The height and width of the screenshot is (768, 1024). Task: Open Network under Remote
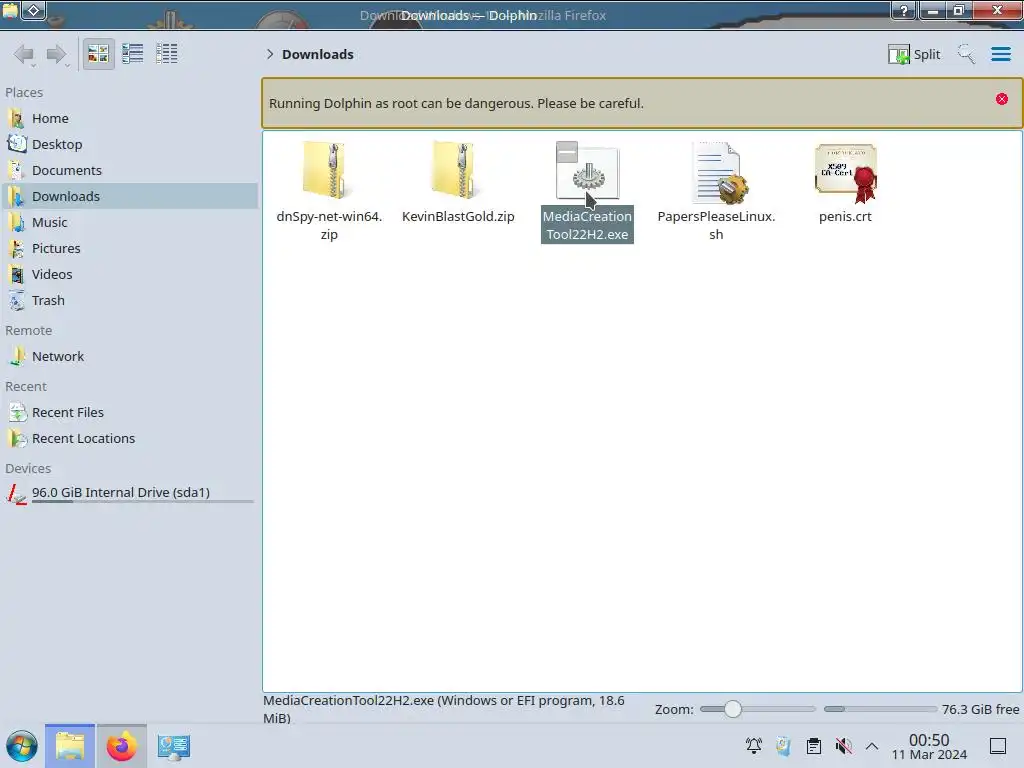click(x=129, y=357)
